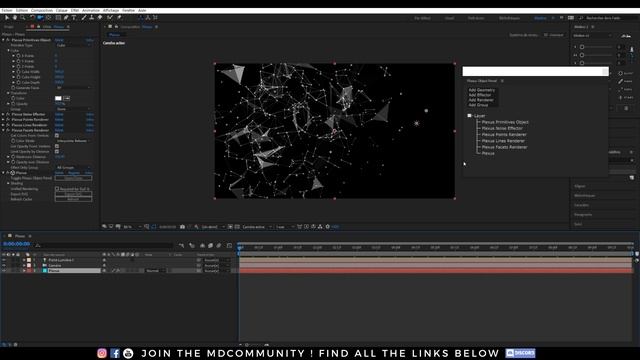
Task: Hide the Camera layer eye
Action: tap(4, 265)
